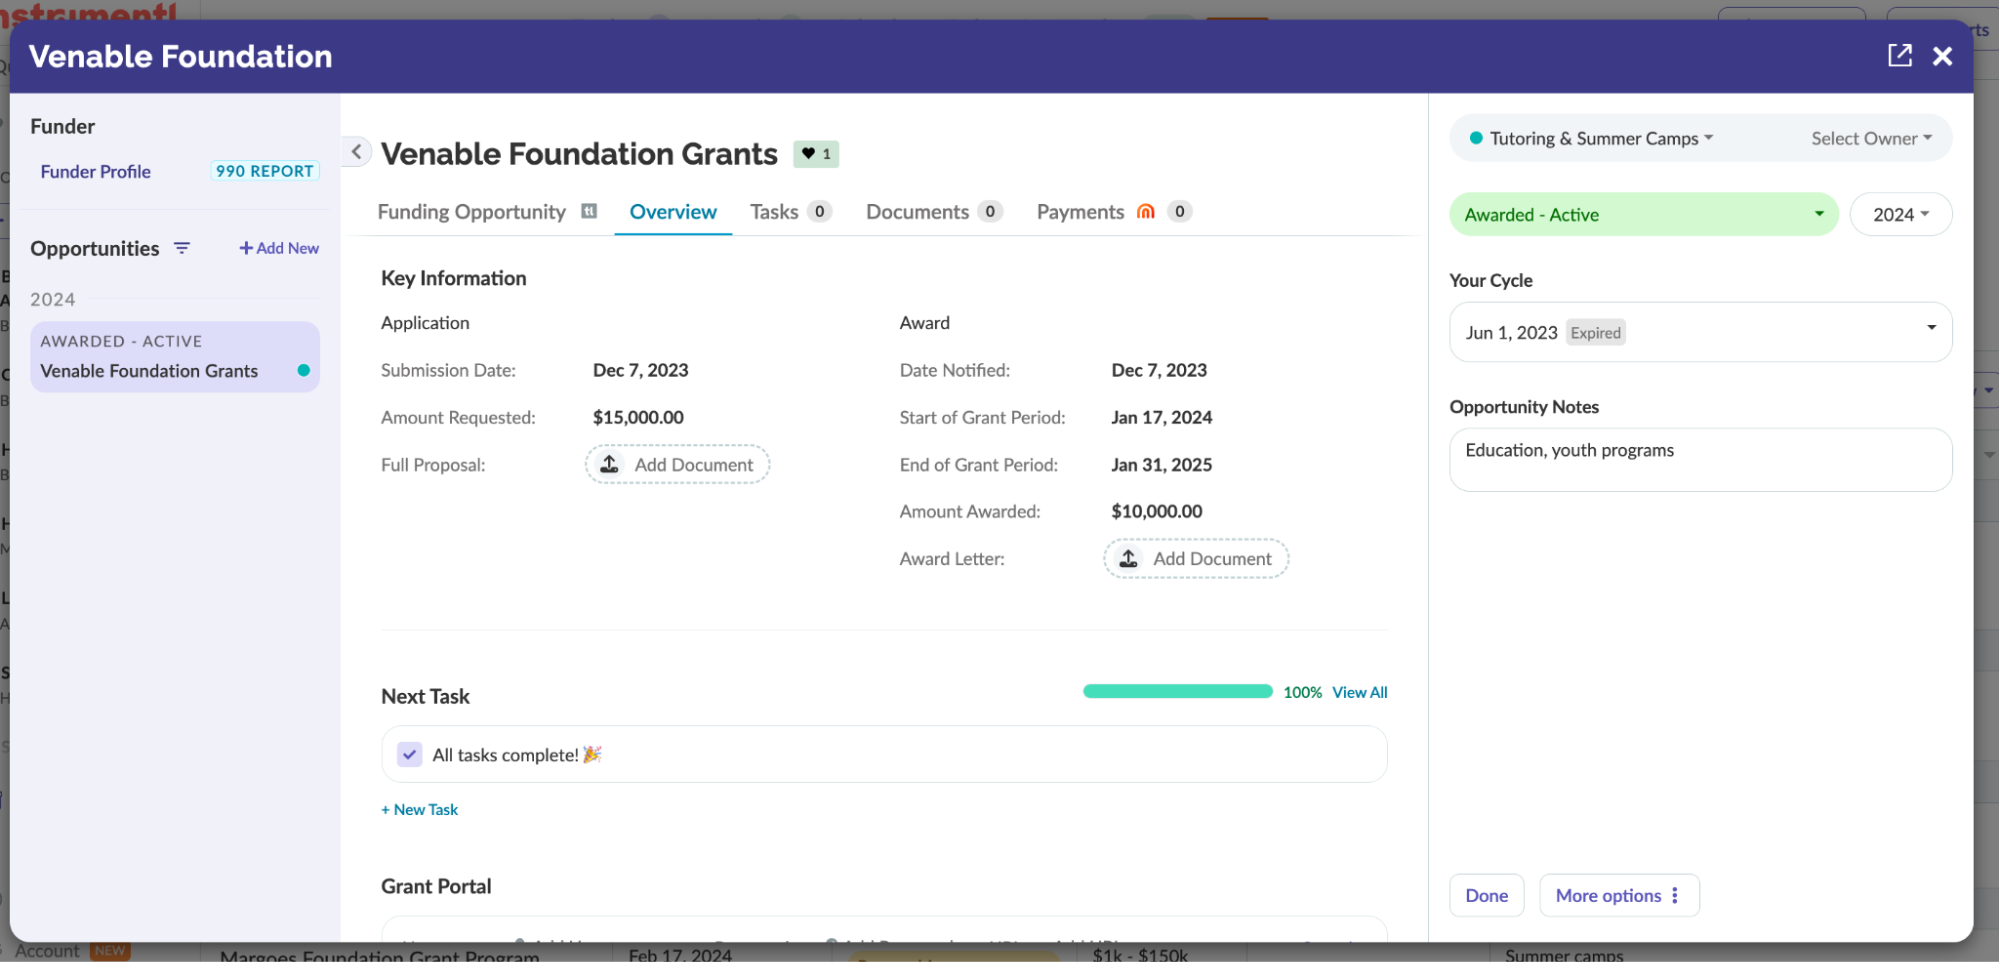Click the Payments orange arch icon
Screen dimensions: 1999x963
[x=1146, y=211]
